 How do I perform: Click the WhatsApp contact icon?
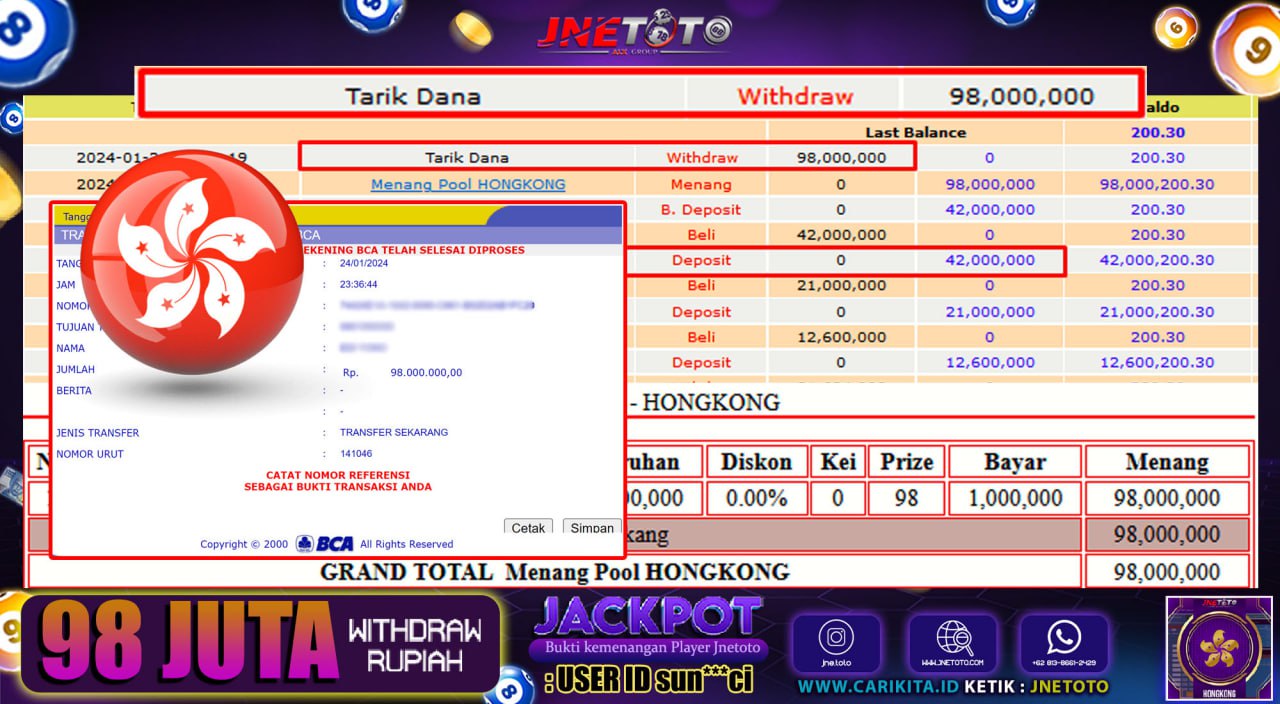(1063, 643)
